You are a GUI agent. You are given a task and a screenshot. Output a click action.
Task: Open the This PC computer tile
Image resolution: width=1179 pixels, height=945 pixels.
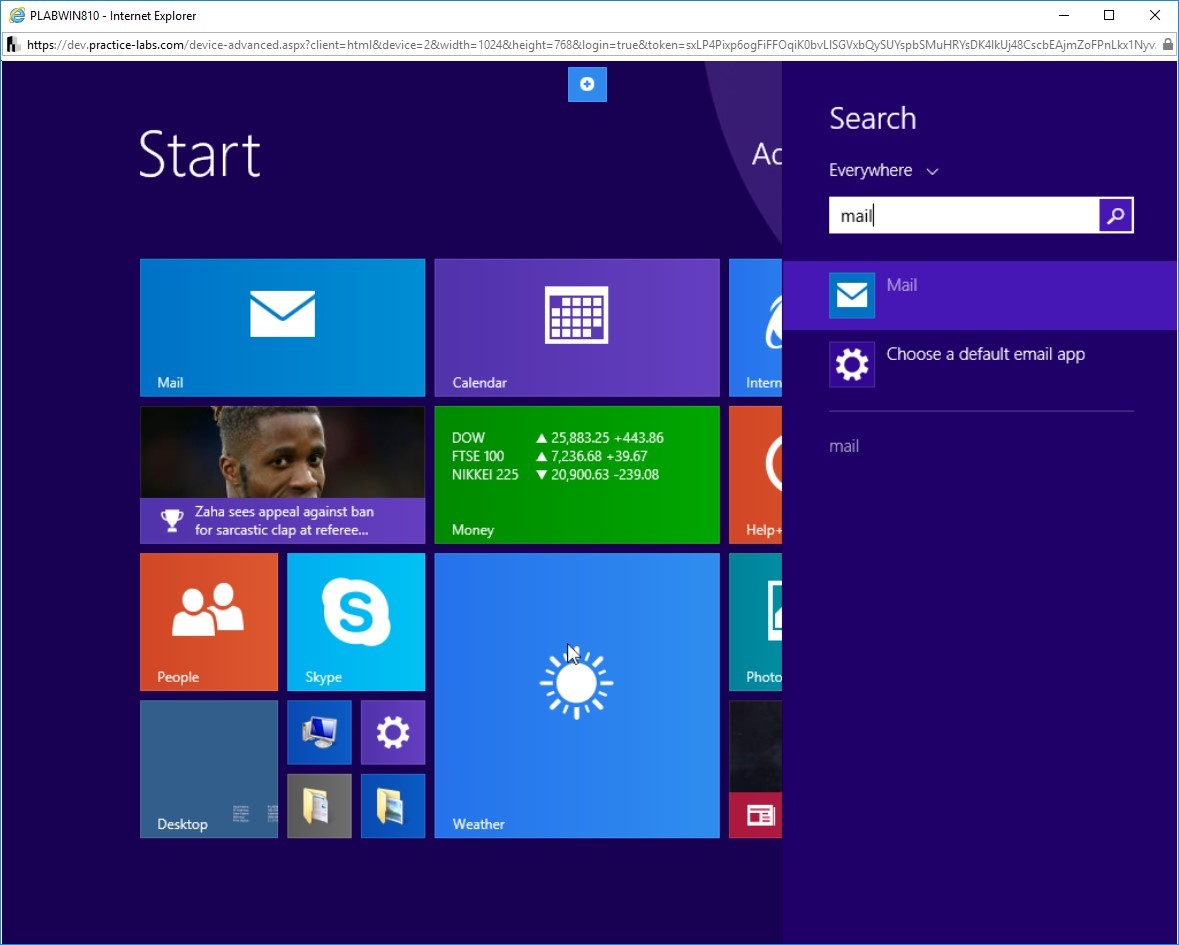(319, 732)
